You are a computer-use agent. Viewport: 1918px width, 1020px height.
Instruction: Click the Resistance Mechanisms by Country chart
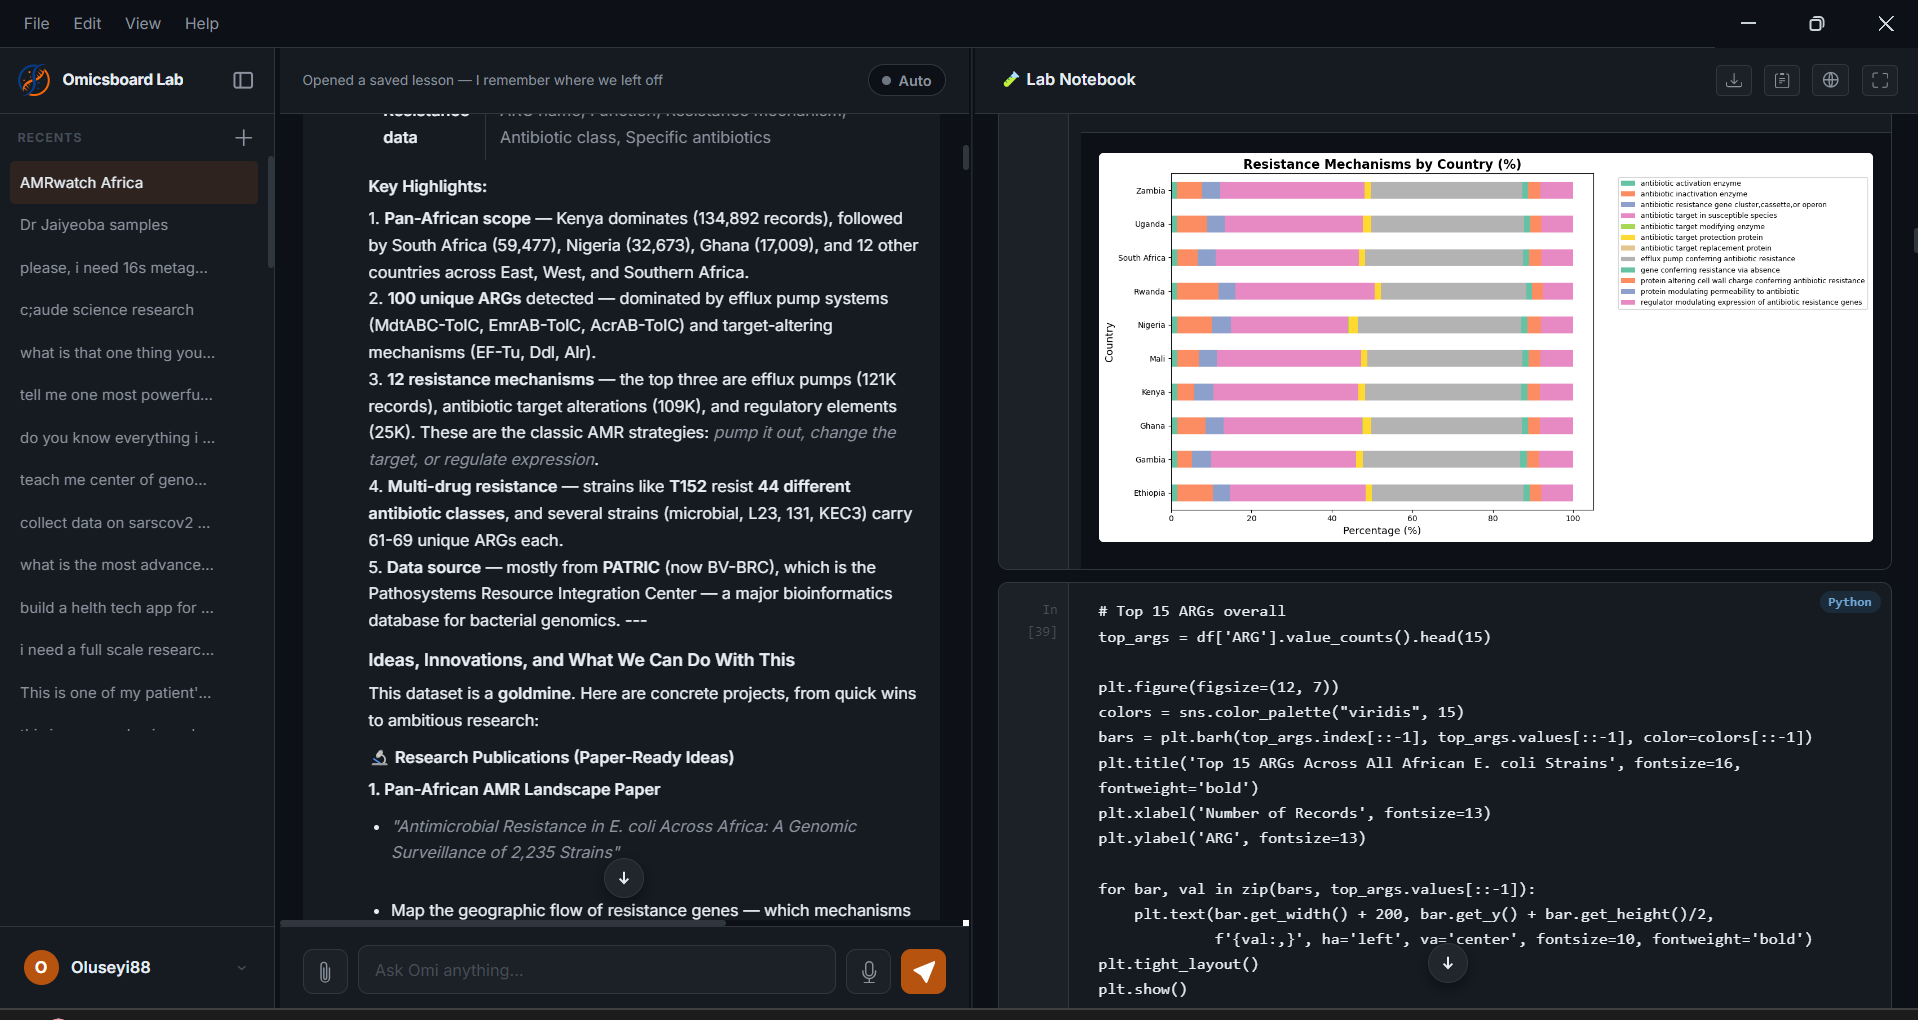coord(1485,347)
